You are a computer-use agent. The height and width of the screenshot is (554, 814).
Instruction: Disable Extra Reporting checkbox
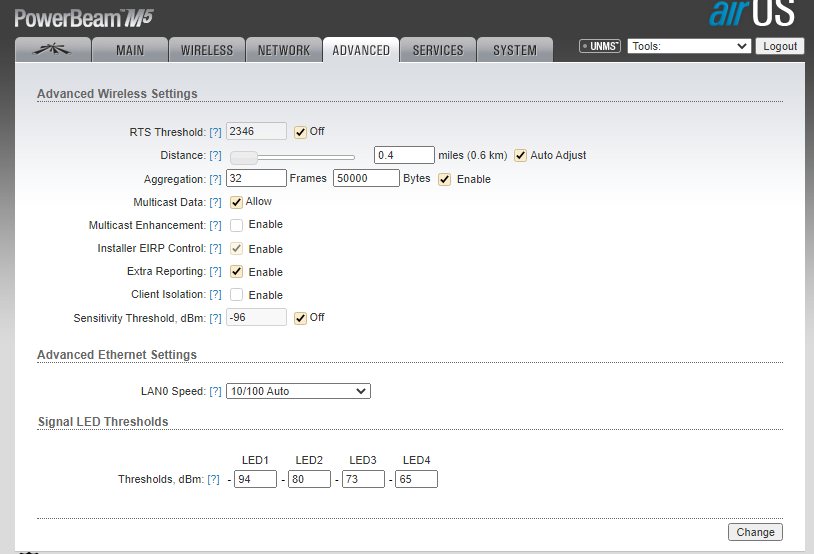pos(236,272)
